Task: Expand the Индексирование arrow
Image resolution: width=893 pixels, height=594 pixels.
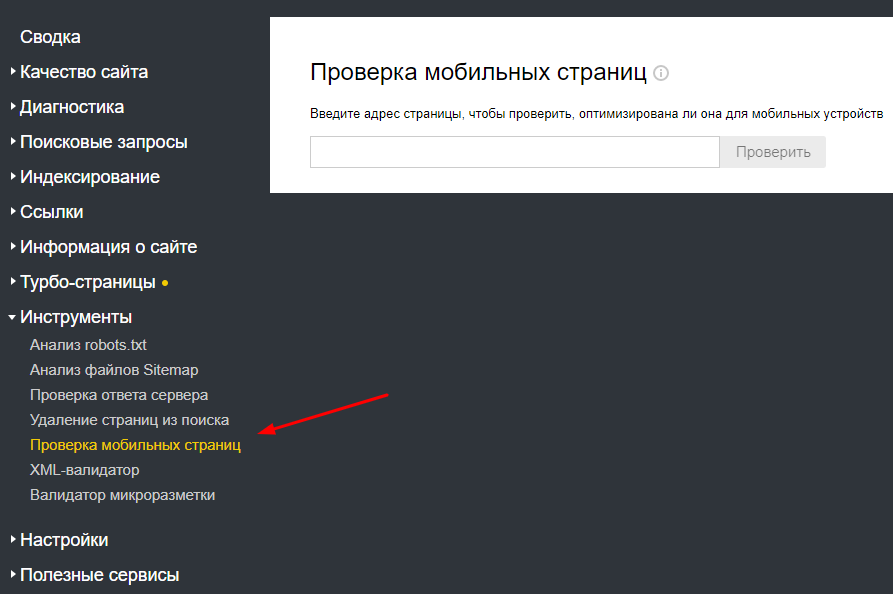Action: [13, 176]
